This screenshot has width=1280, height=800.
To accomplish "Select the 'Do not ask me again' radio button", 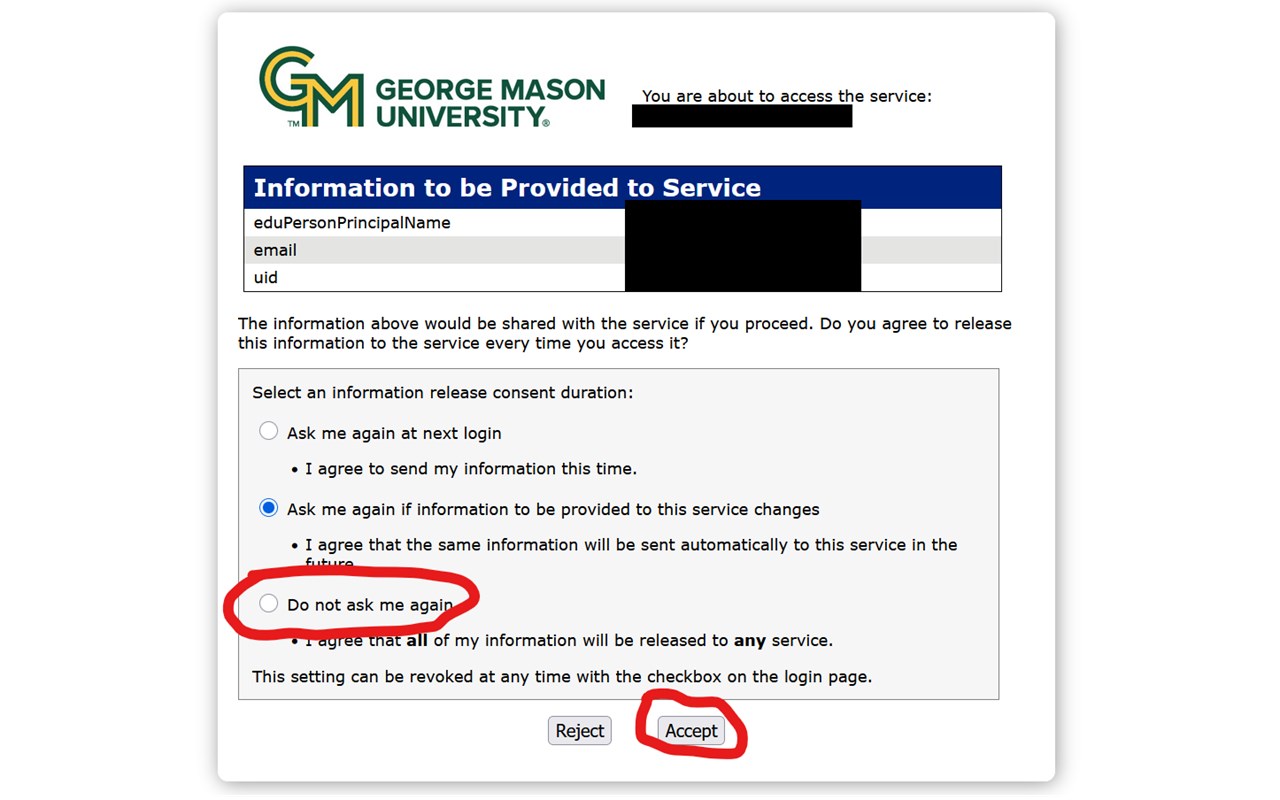I will 268,603.
